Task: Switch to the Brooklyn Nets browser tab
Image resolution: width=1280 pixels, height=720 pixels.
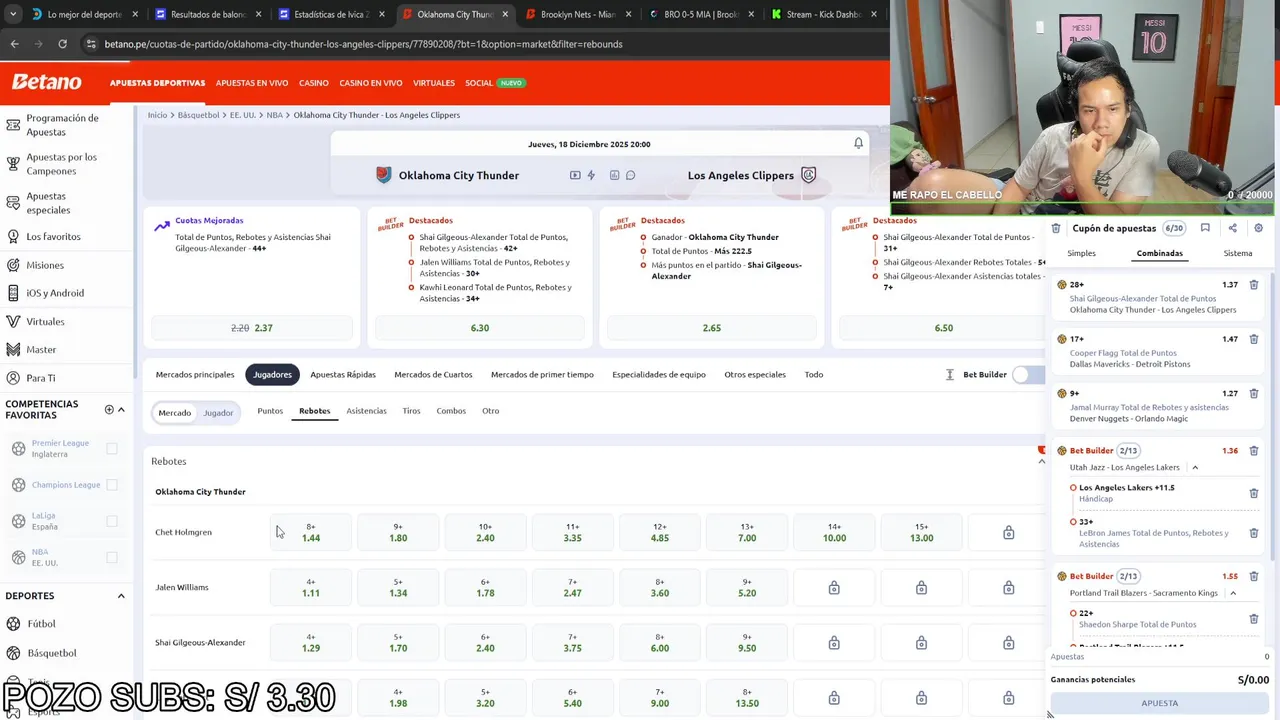Action: click(x=578, y=15)
